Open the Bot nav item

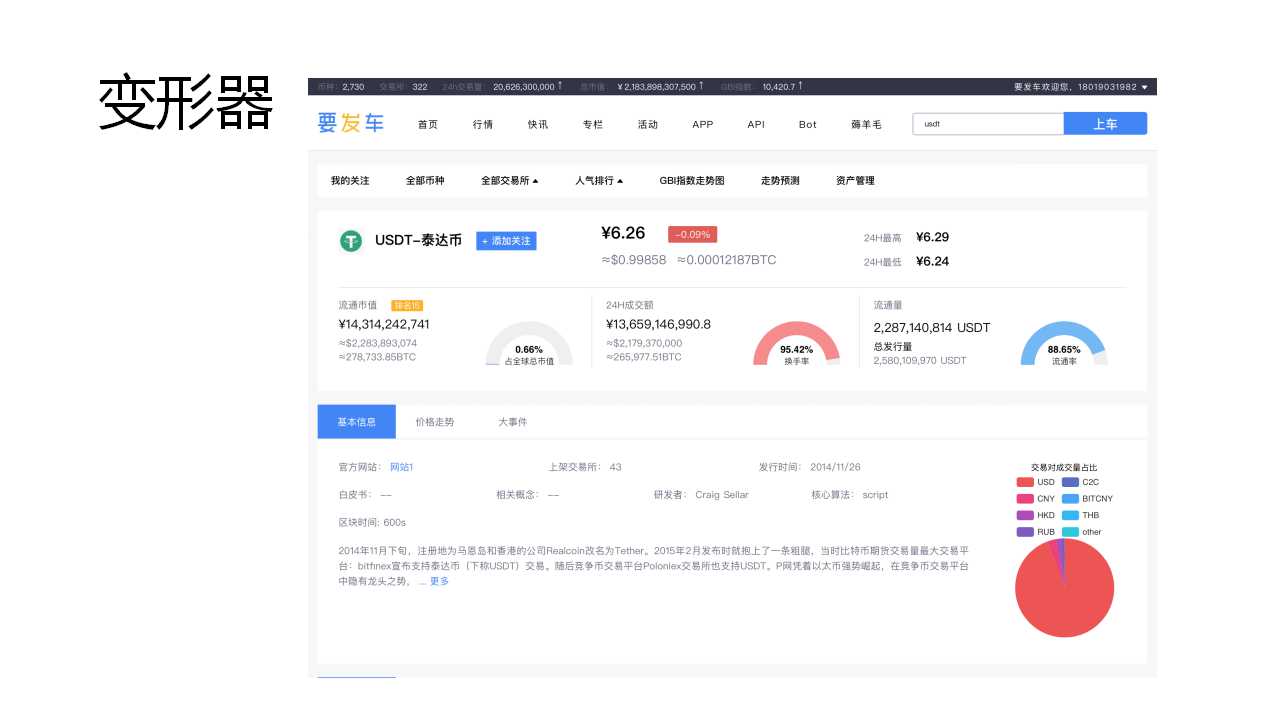[x=808, y=124]
